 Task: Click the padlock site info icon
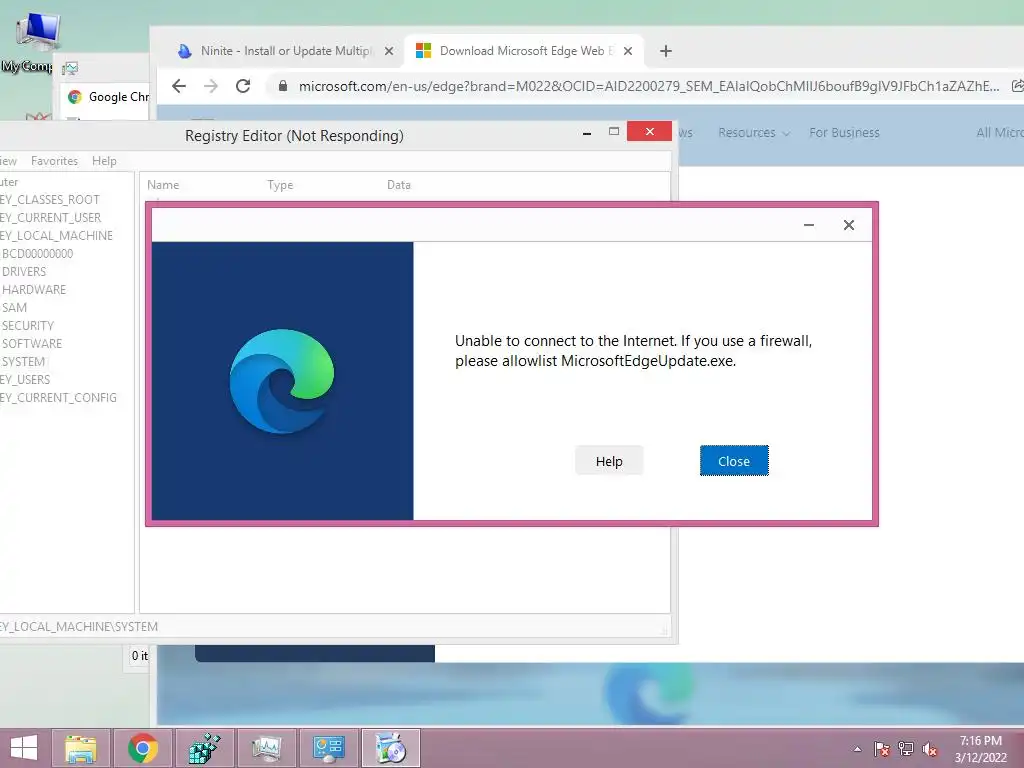(283, 86)
